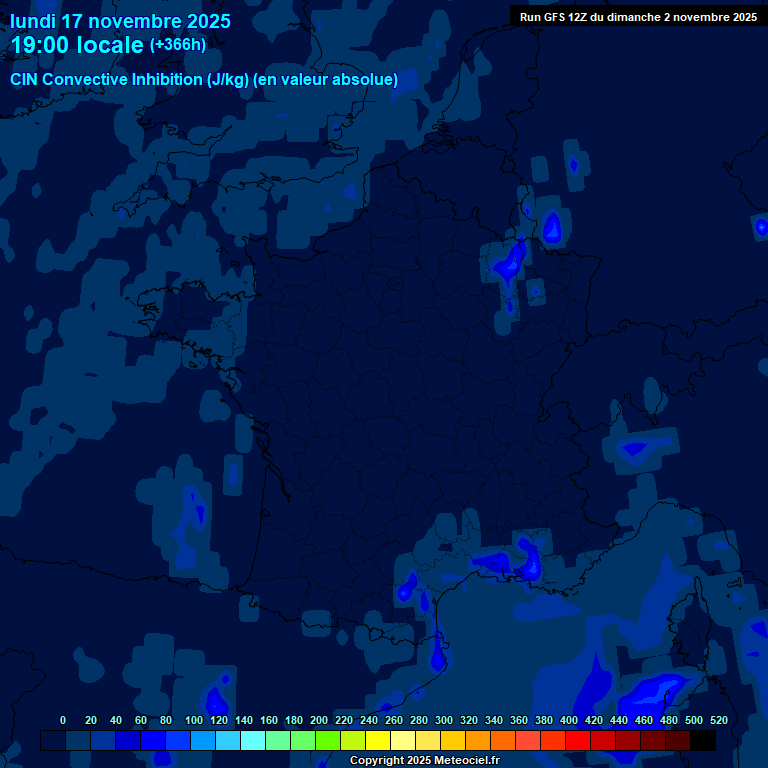The image size is (768, 768).
Task: Select the legend swatch between 20 and 40
Action: pyautogui.click(x=103, y=741)
